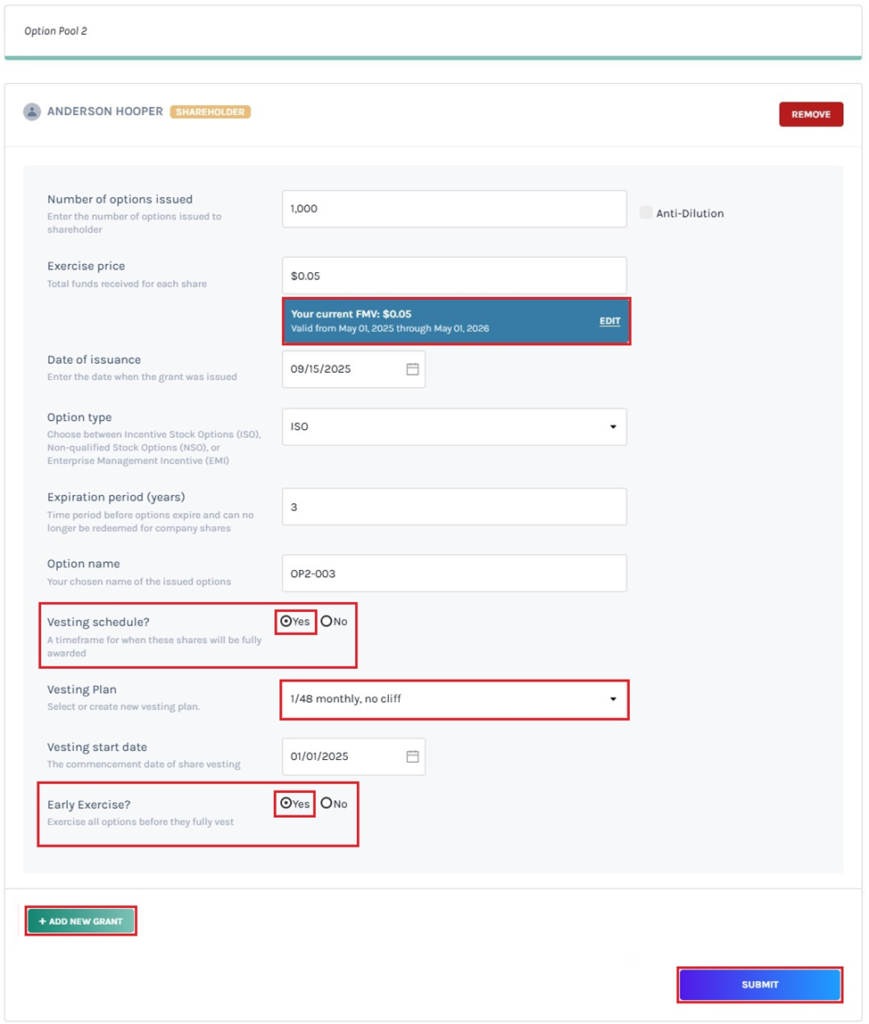Open calendar icon for Vesting start date

click(412, 757)
